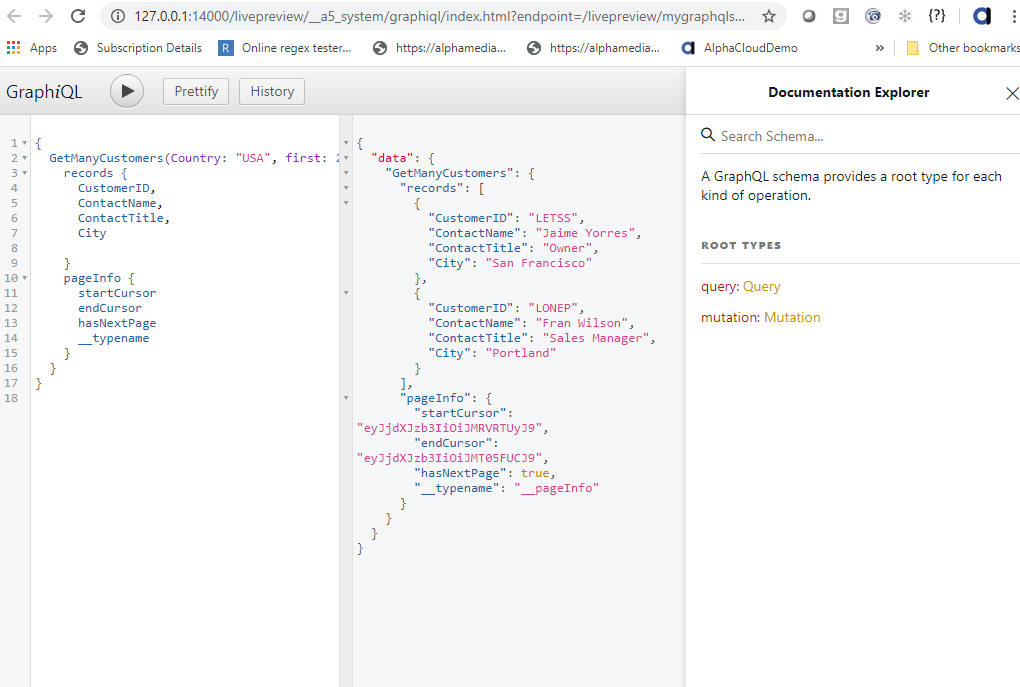Click the search magnifier icon in docs

(x=708, y=135)
